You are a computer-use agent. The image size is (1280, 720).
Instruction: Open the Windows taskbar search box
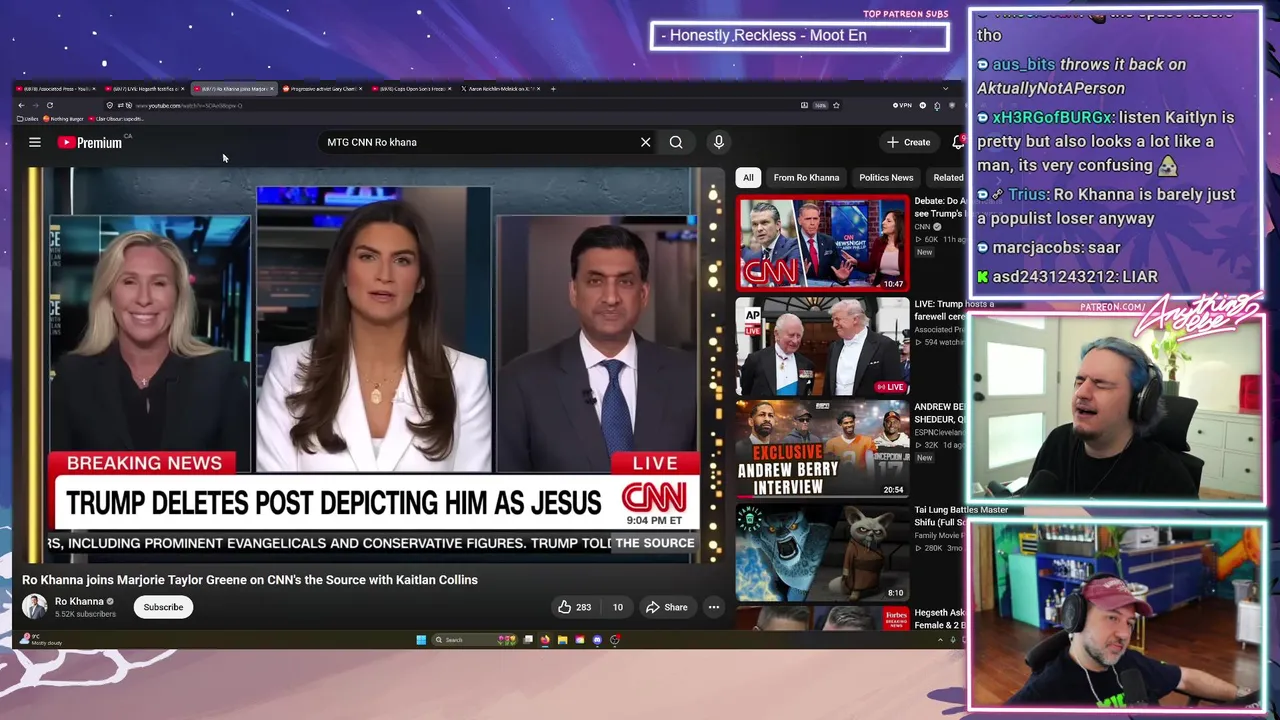point(474,640)
